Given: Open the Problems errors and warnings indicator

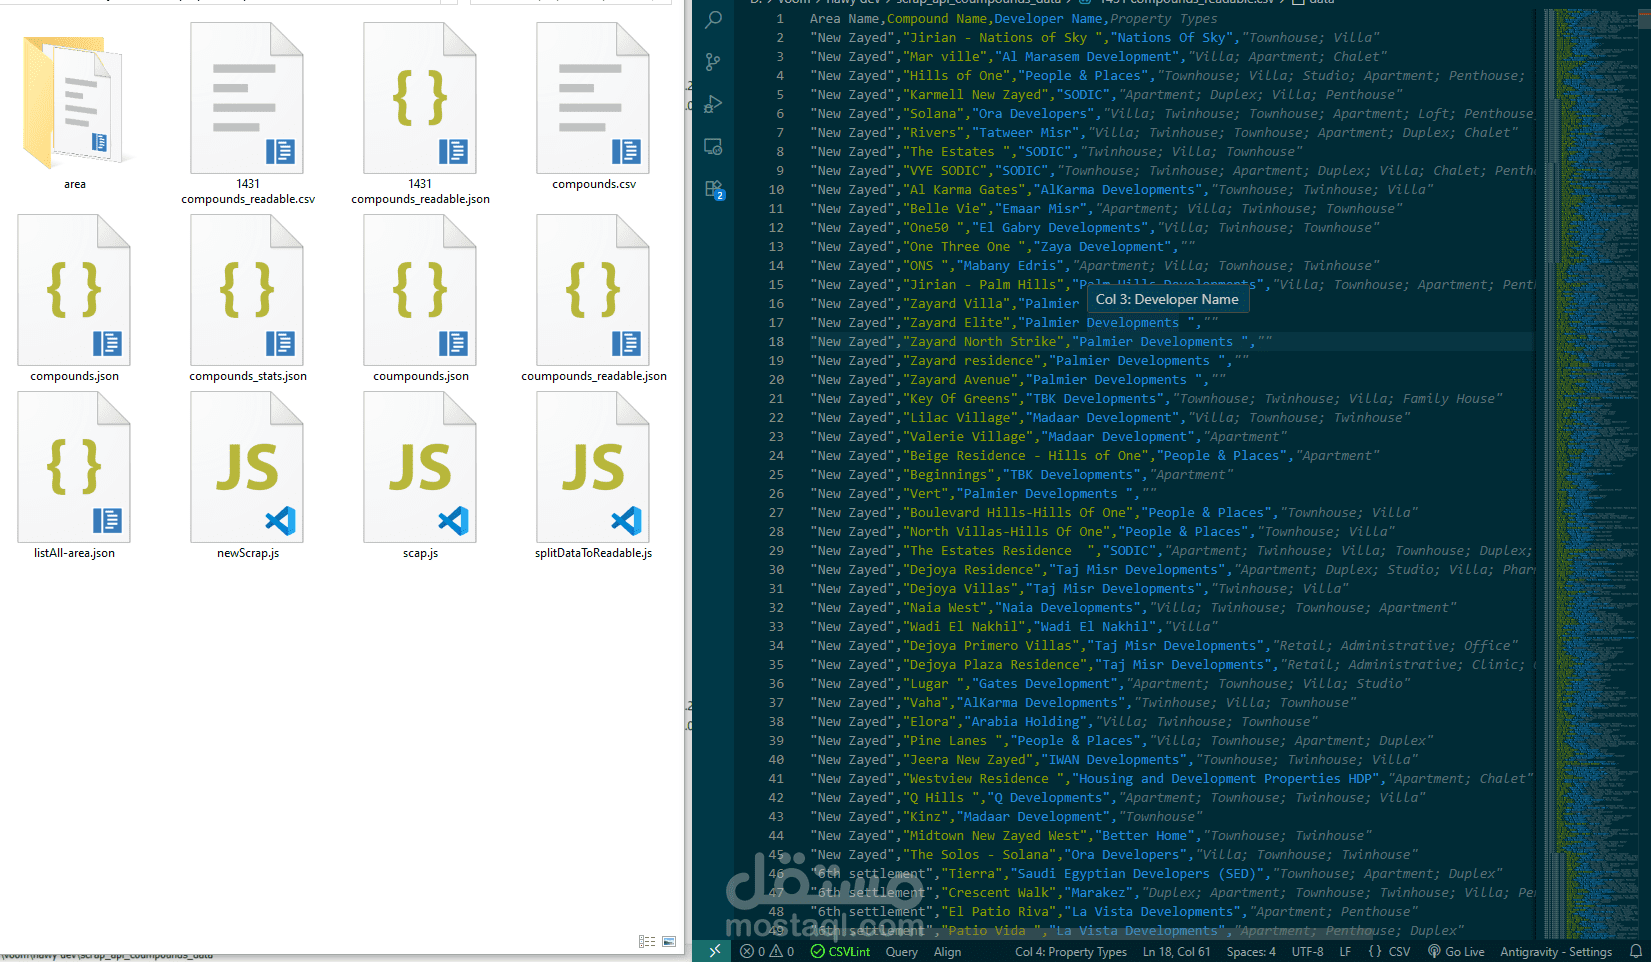Looking at the screenshot, I should tap(767, 951).
